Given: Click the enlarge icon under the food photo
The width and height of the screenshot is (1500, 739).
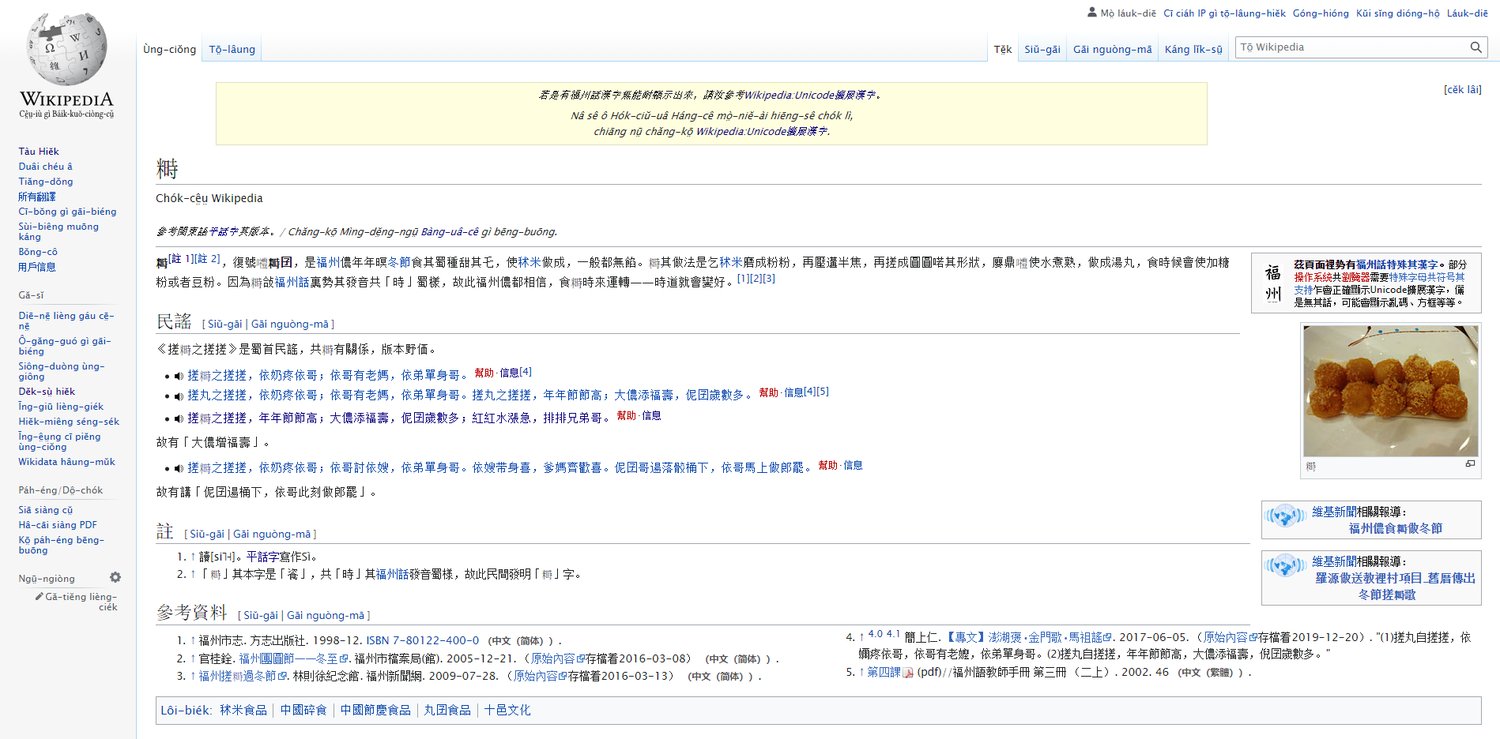Looking at the screenshot, I should (x=1470, y=463).
